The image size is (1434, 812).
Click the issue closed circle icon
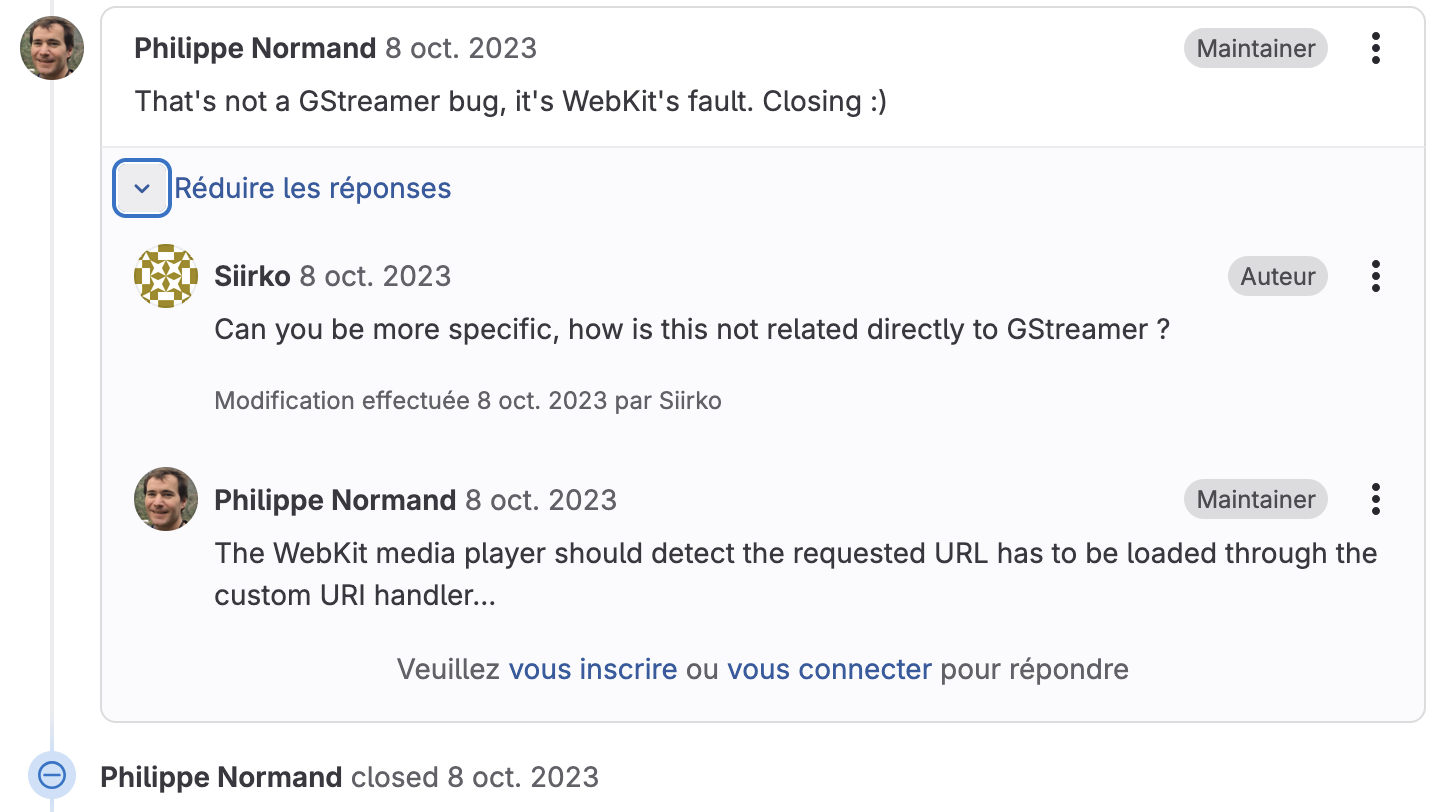(x=52, y=775)
